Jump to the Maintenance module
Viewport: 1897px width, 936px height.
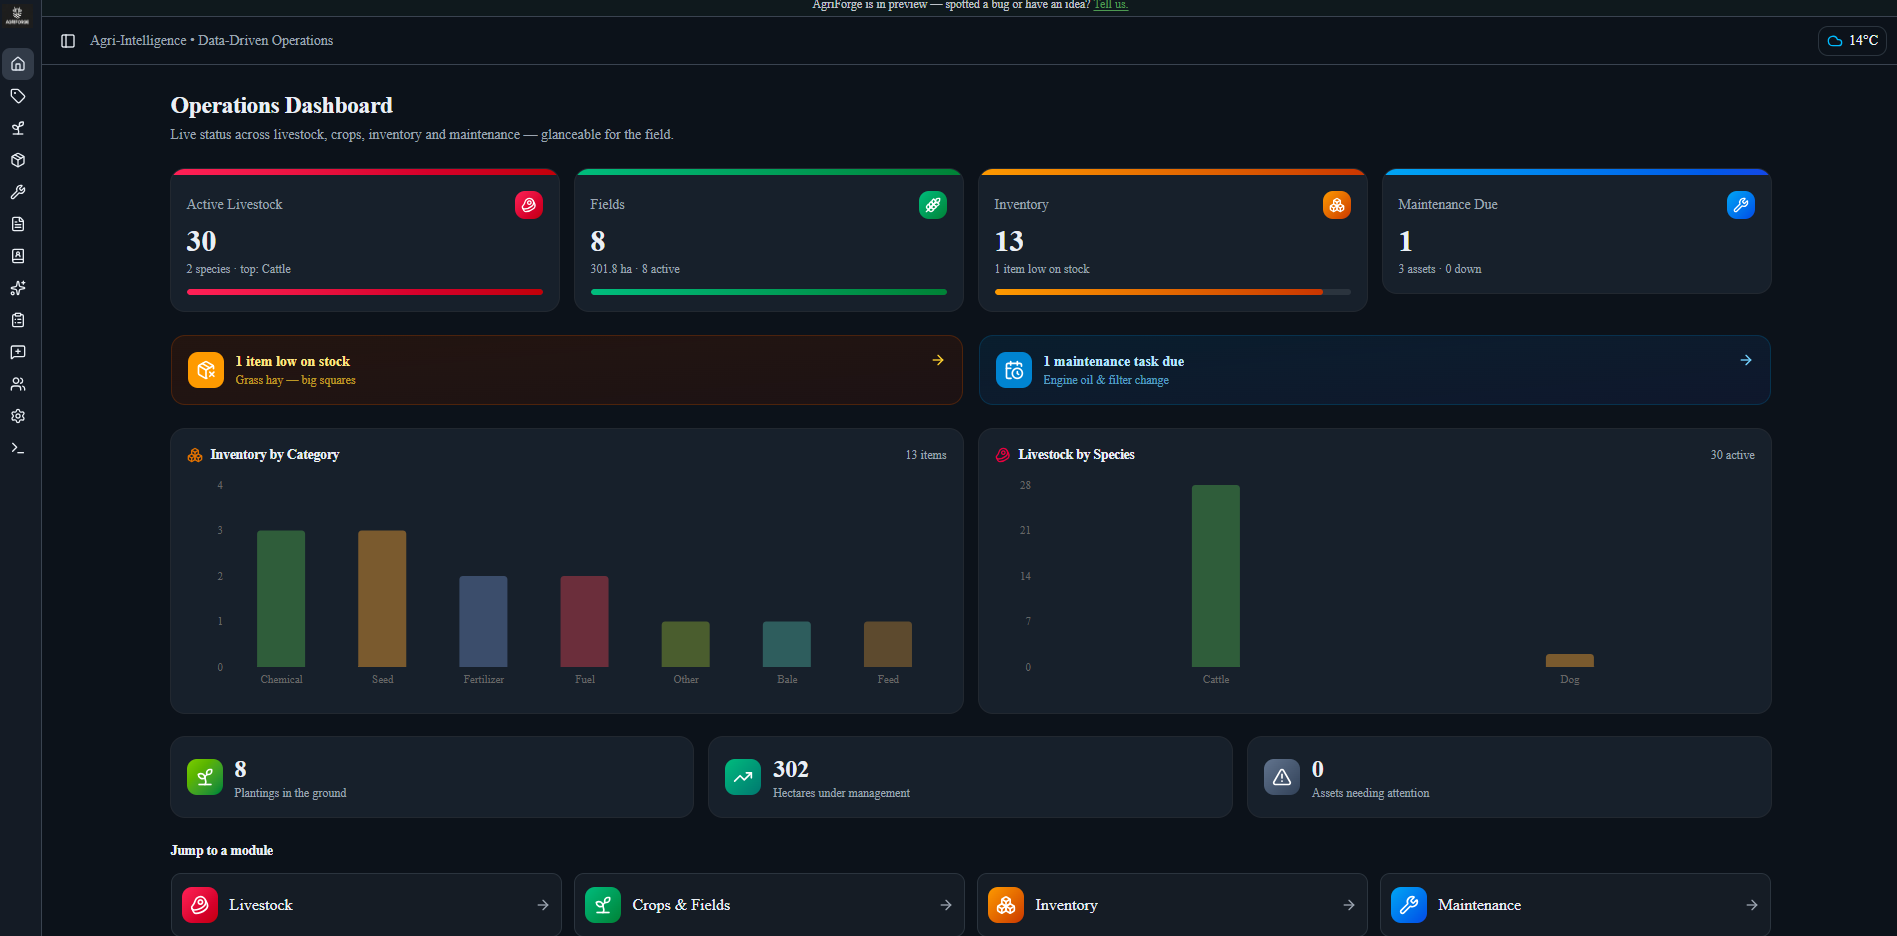1575,905
